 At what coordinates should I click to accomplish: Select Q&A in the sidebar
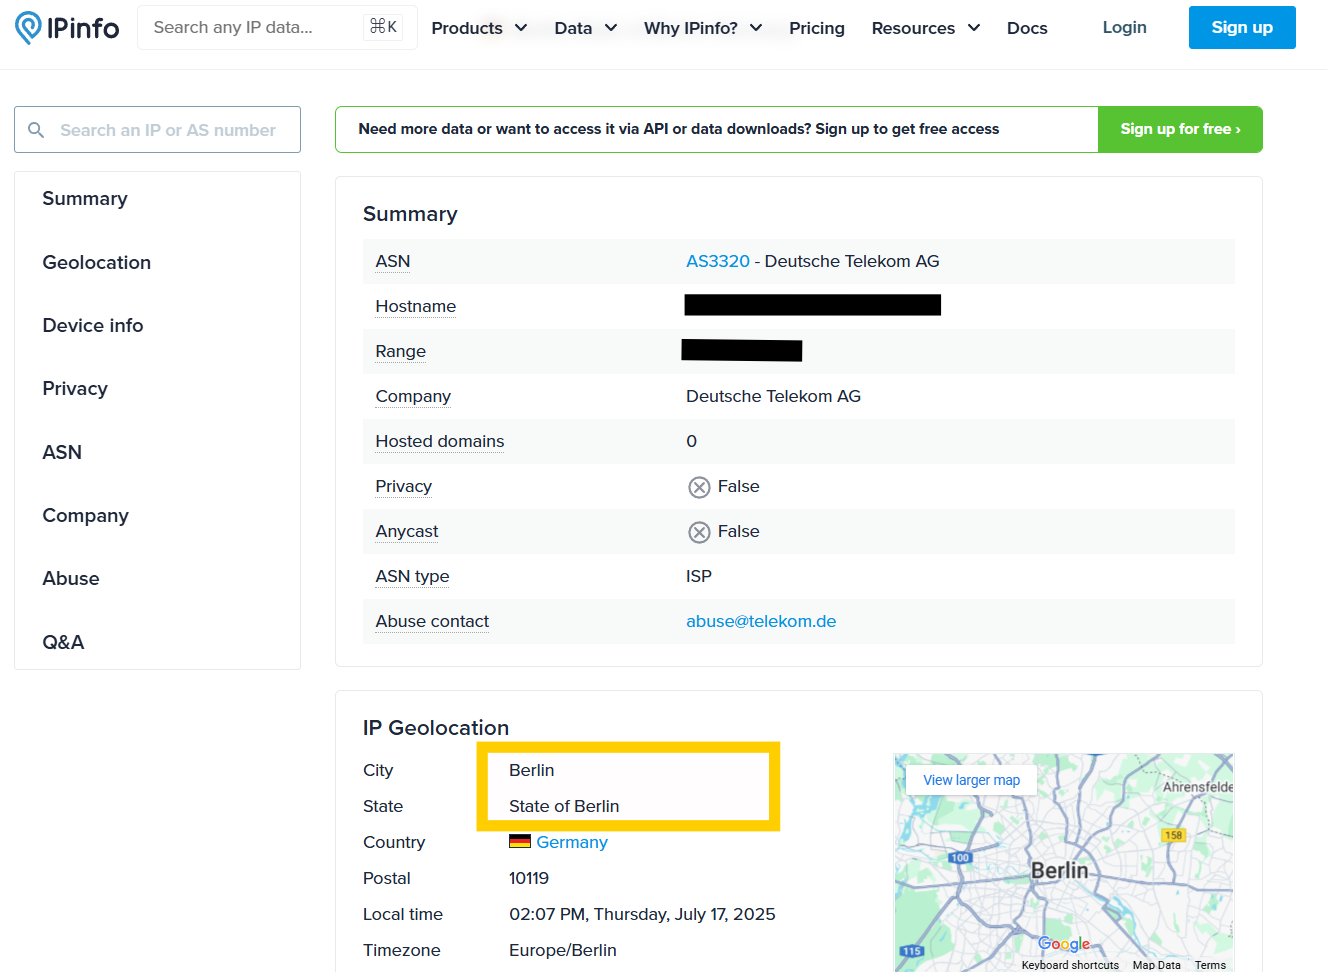(63, 642)
